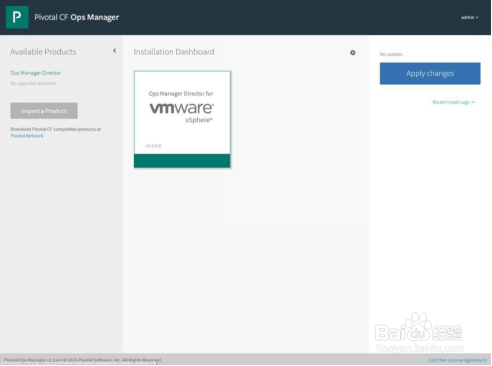The image size is (492, 366).
Task: Click the Apply changes button
Action: (430, 73)
